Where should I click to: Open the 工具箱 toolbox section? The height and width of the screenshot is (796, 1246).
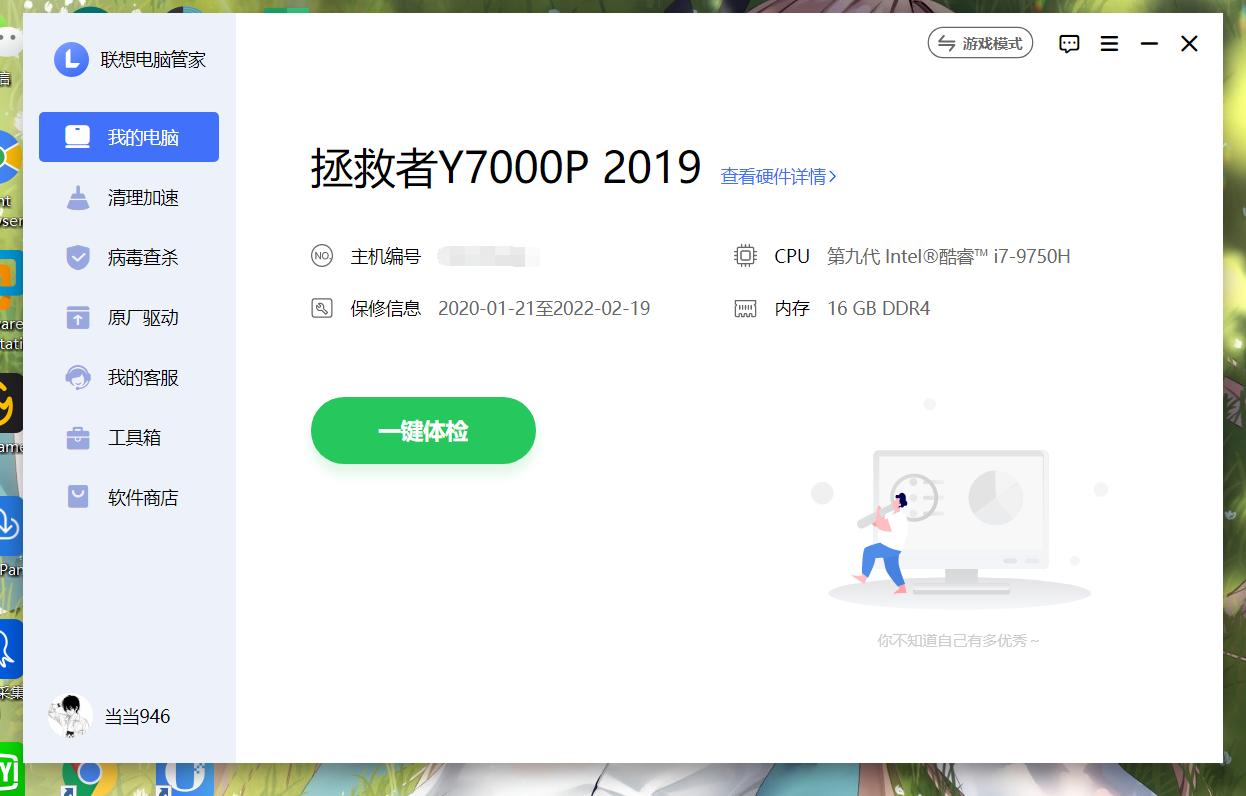click(x=128, y=437)
